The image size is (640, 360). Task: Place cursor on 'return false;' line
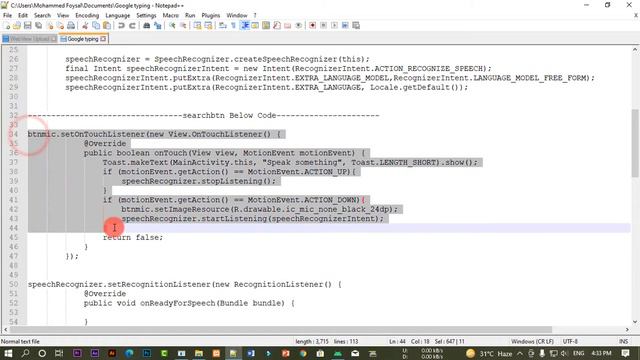click(133, 237)
